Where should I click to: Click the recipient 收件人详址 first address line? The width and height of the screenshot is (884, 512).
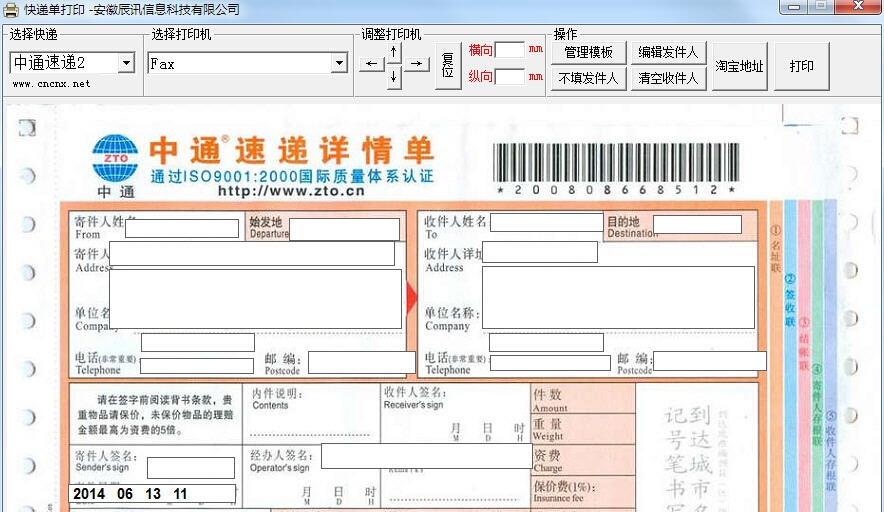(540, 252)
